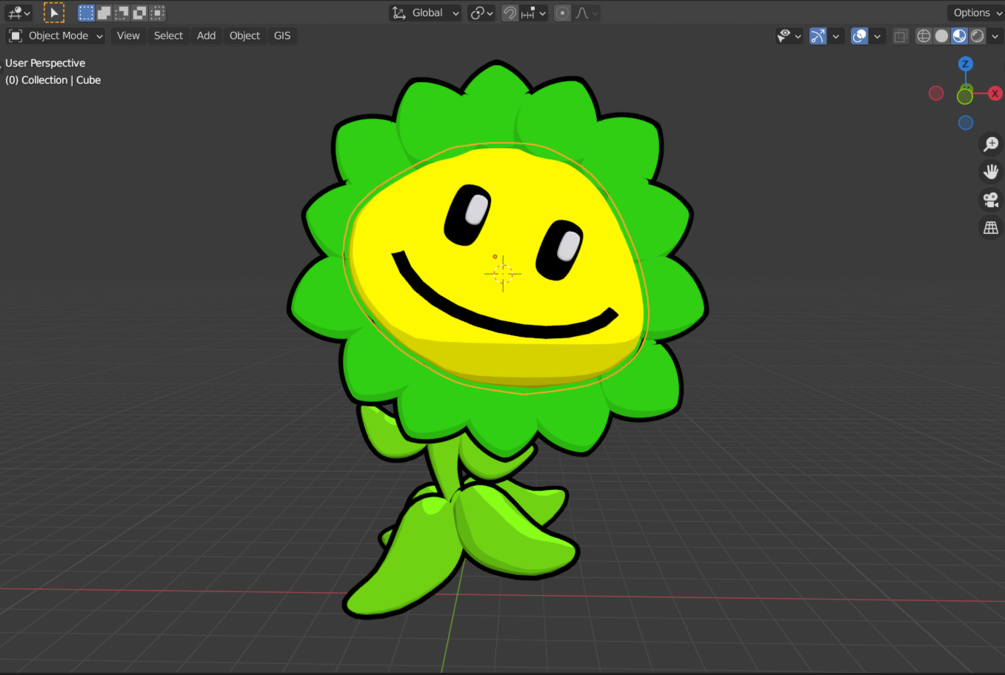Switch to Wireframe viewport shading
Screen dimensions: 1005x675
(924, 37)
